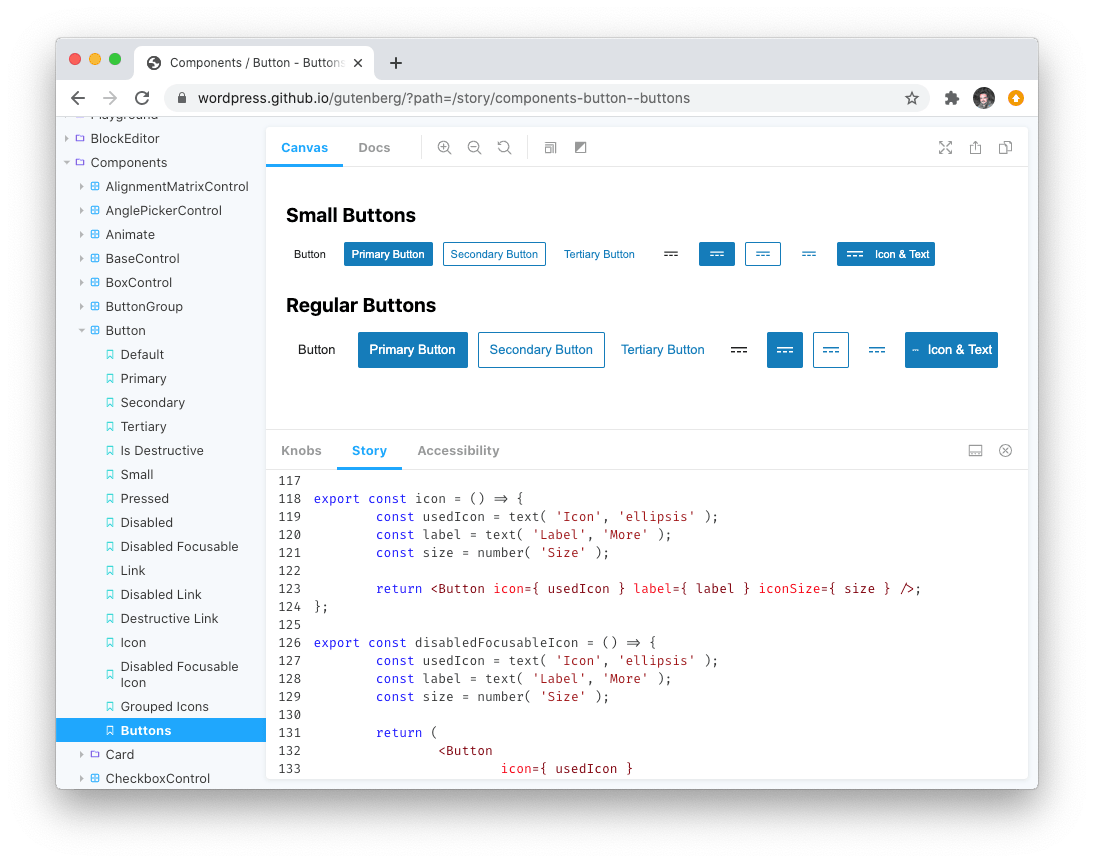Viewport: 1094px width, 863px height.
Task: Toggle the pressed blue icon-only Button
Action: [717, 254]
